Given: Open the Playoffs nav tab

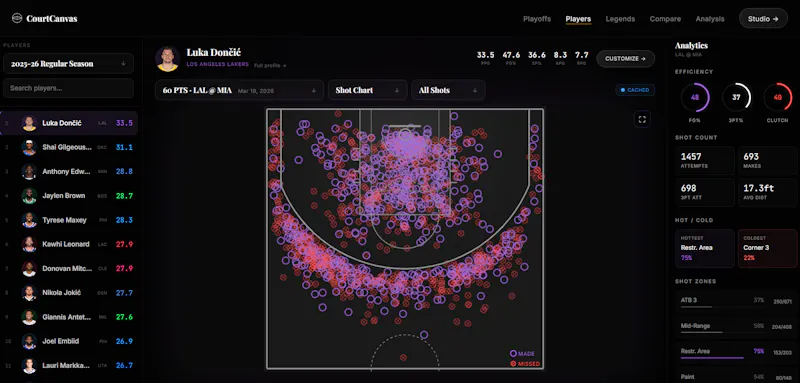Looking at the screenshot, I should tap(537, 19).
